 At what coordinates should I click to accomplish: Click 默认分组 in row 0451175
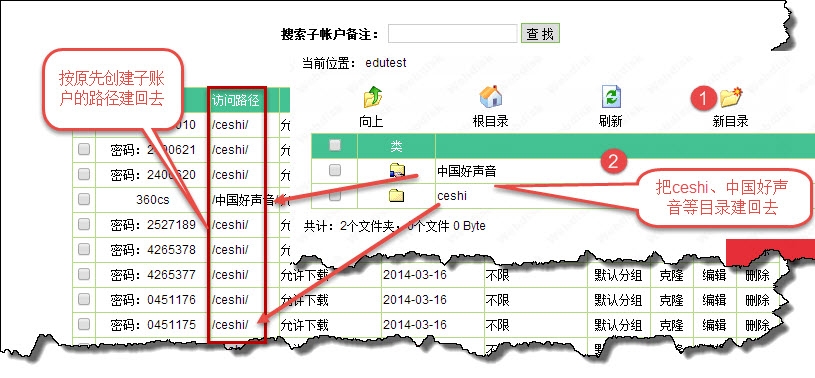click(x=619, y=325)
